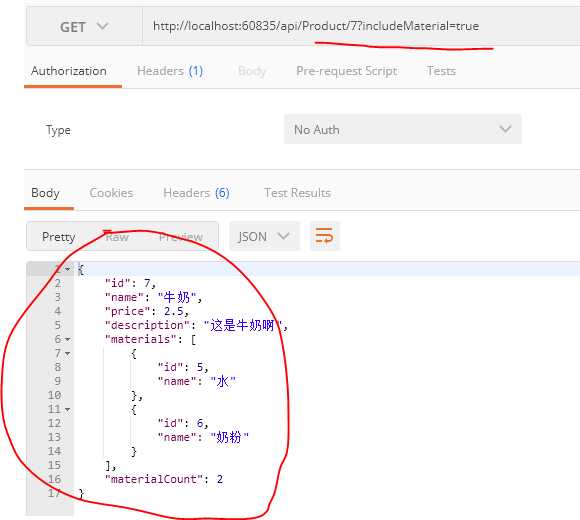The image size is (580, 520).
Task: Collapse the JSON root object at line 1
Action: 67,269
